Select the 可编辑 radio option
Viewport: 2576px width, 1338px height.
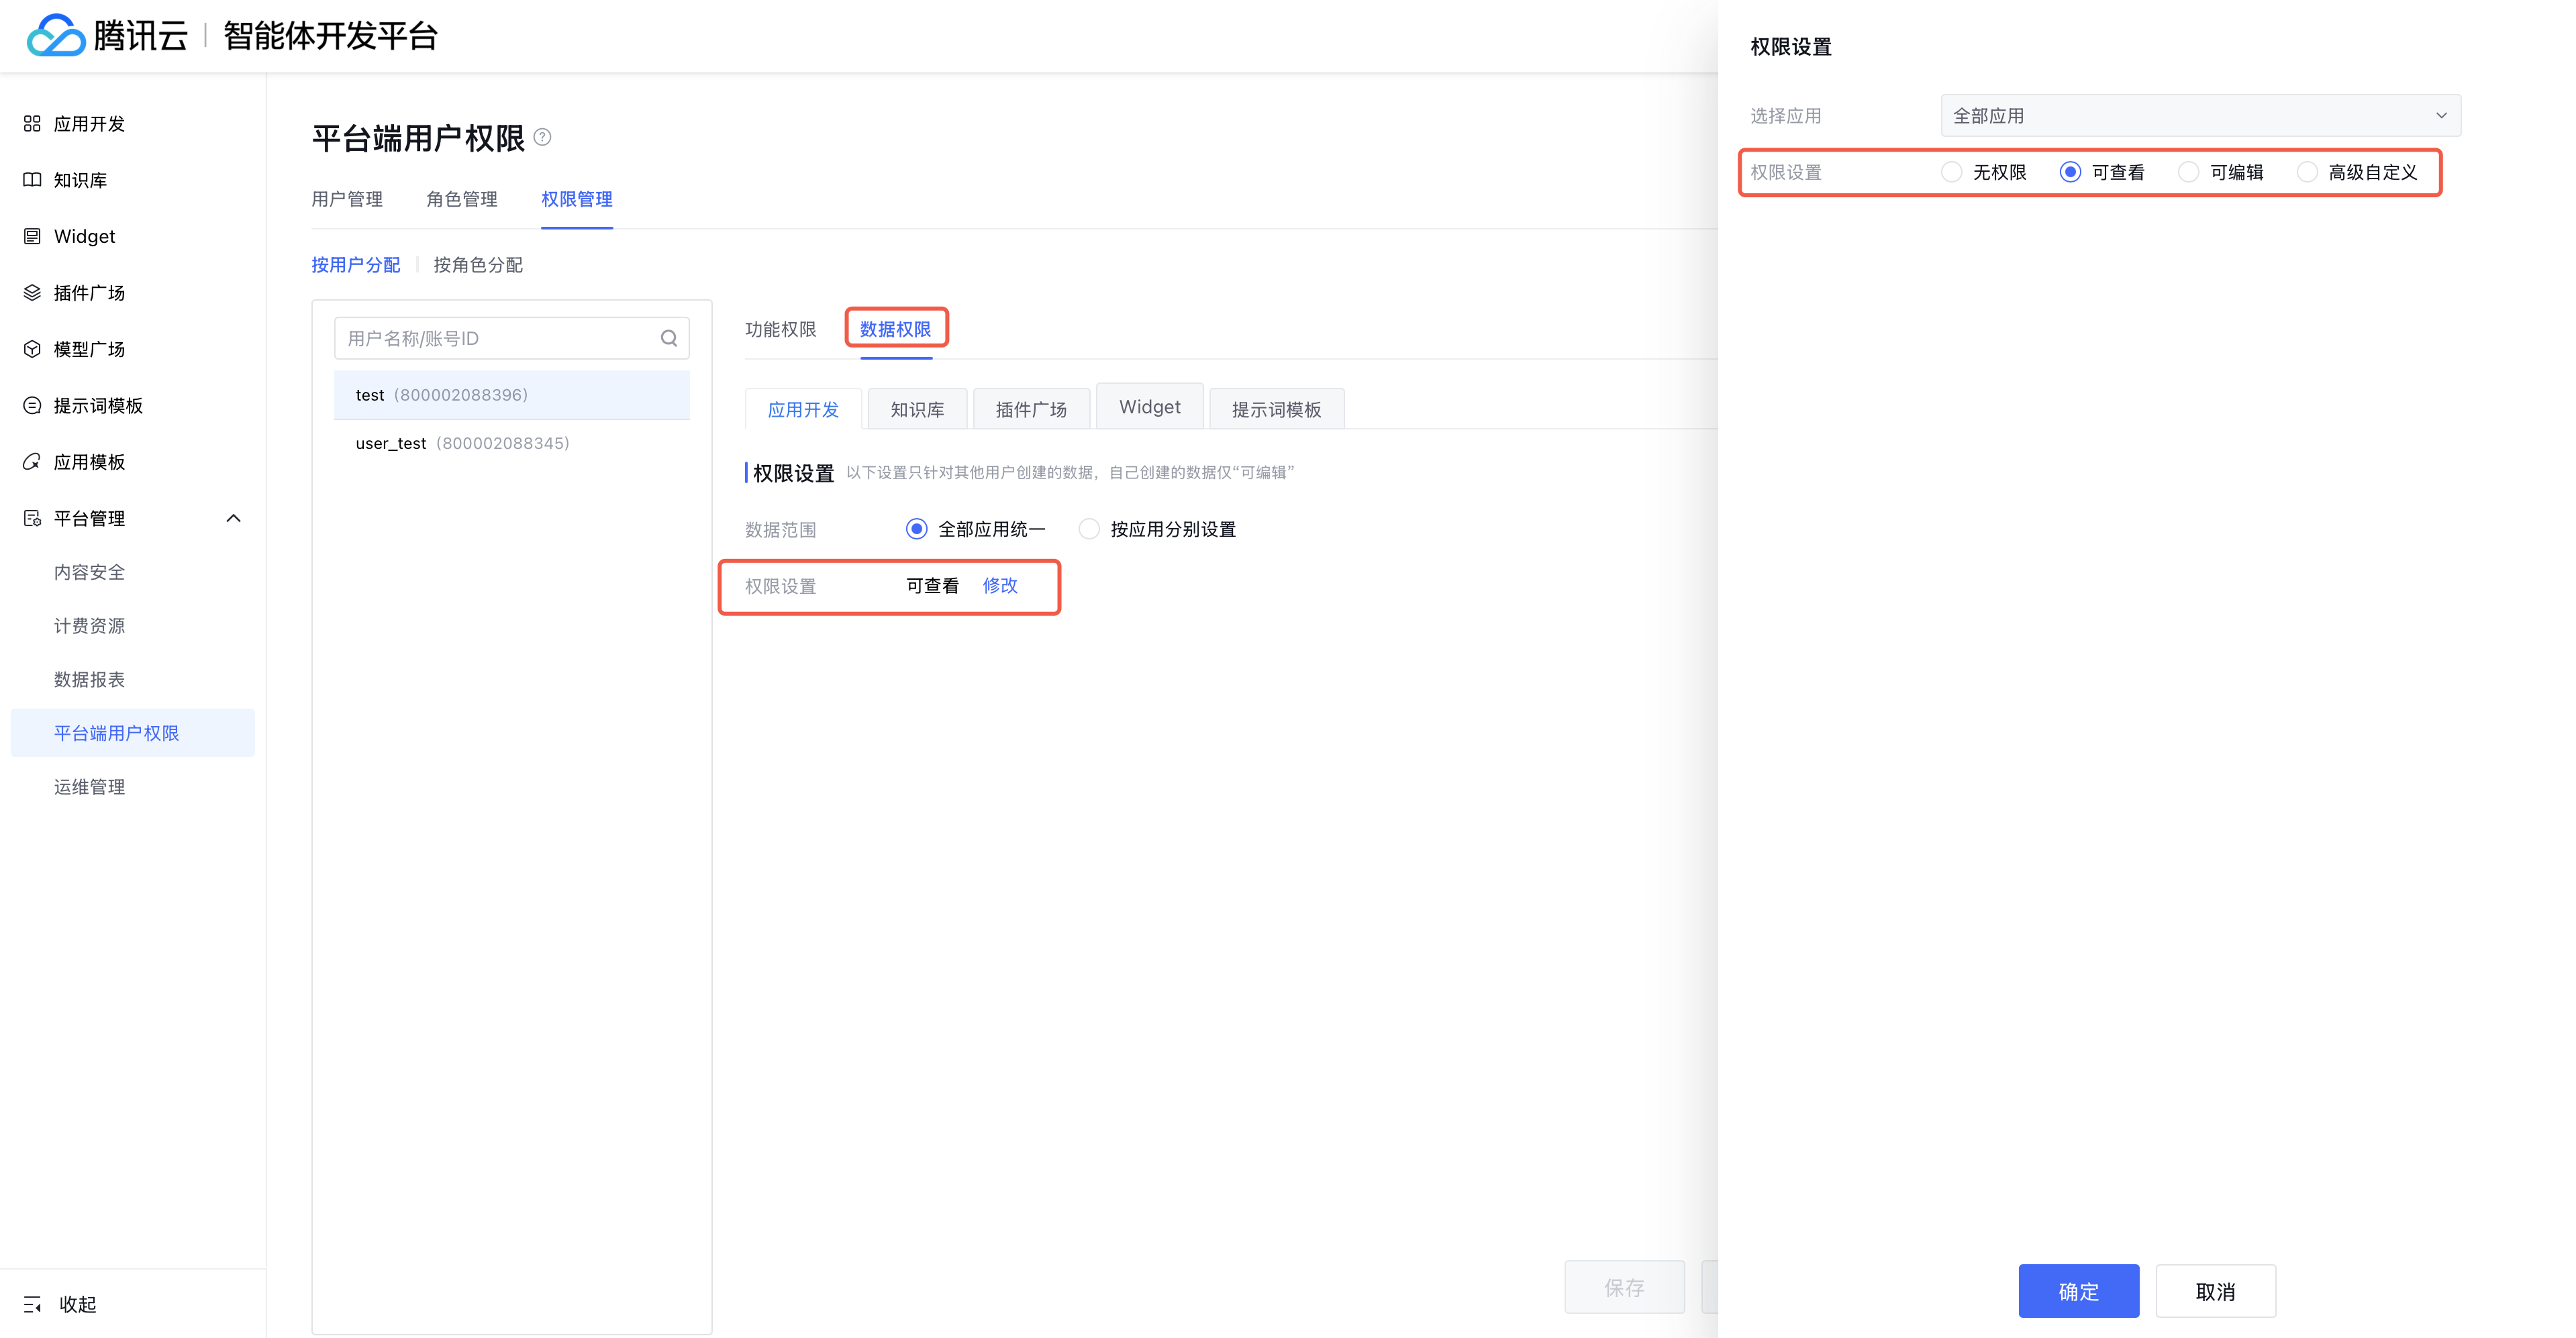tap(2188, 172)
